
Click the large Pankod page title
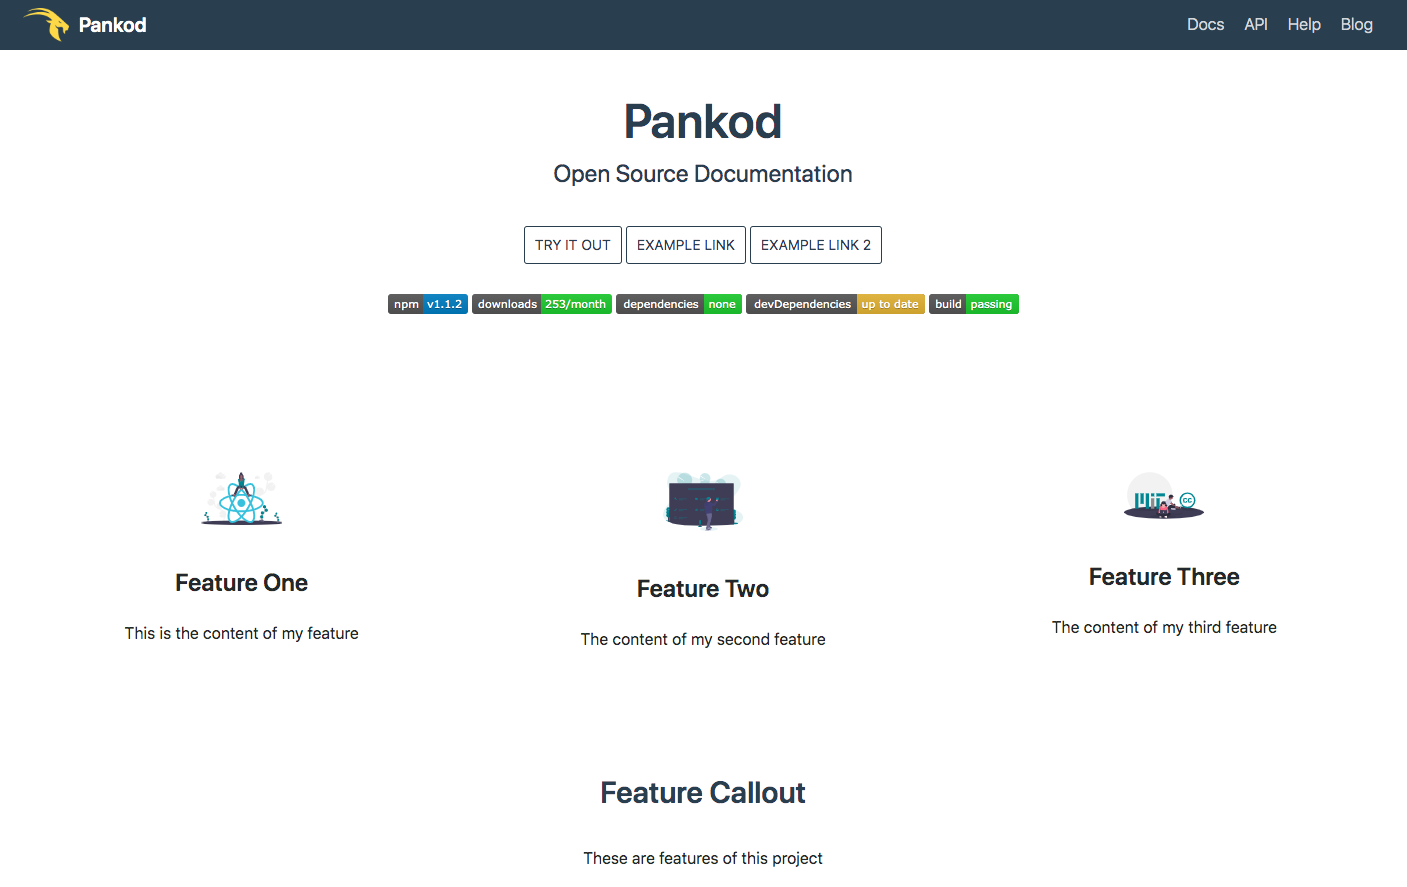[702, 122]
